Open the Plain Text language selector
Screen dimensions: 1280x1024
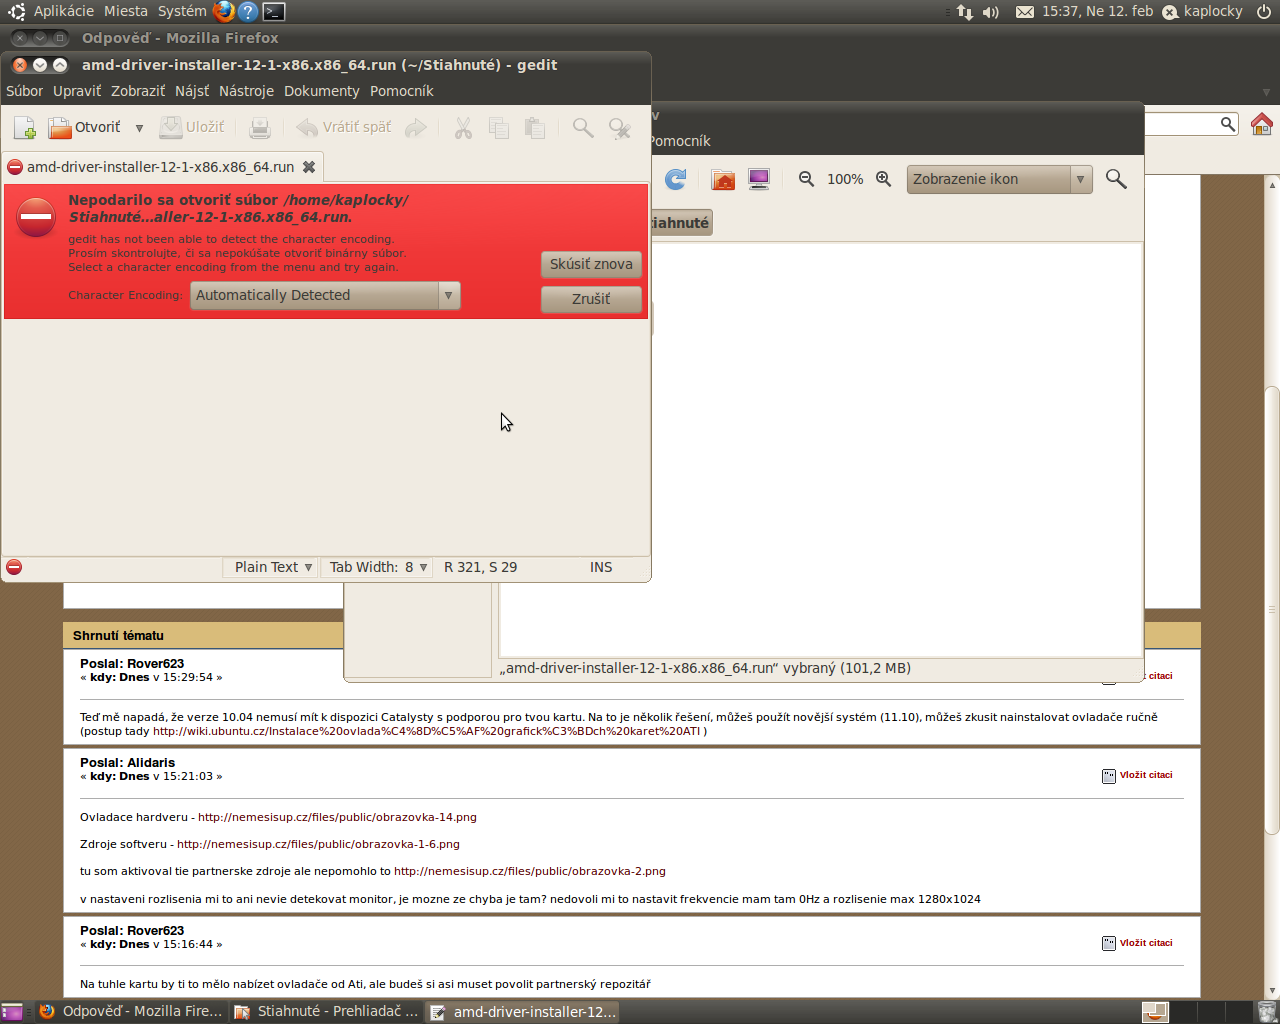(x=274, y=567)
